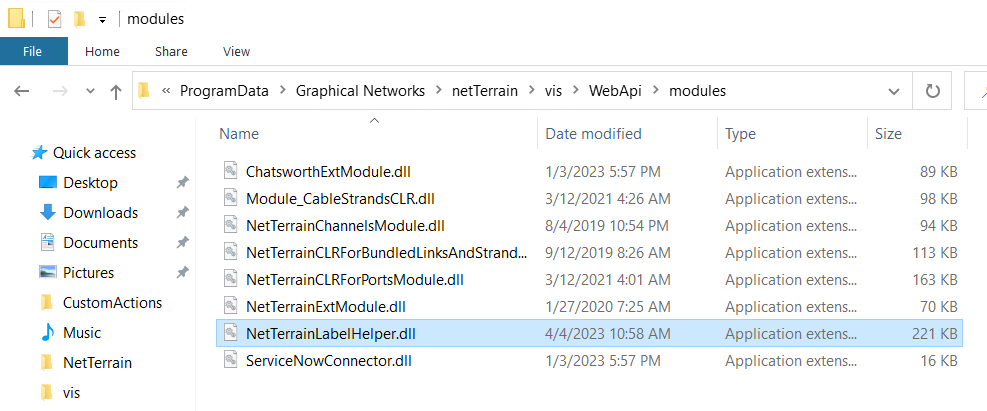Open CustomActions folder in Quick access

112,303
